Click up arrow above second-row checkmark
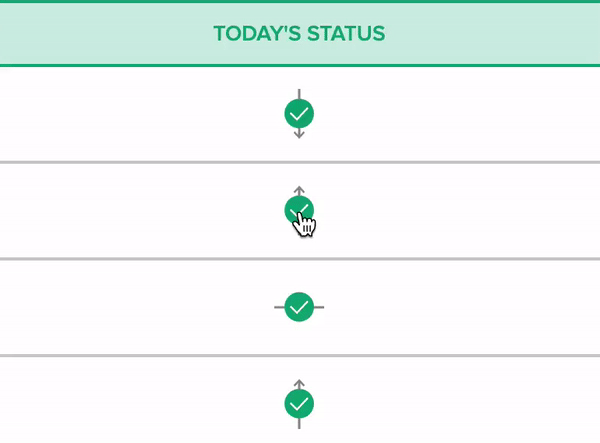 point(299,189)
